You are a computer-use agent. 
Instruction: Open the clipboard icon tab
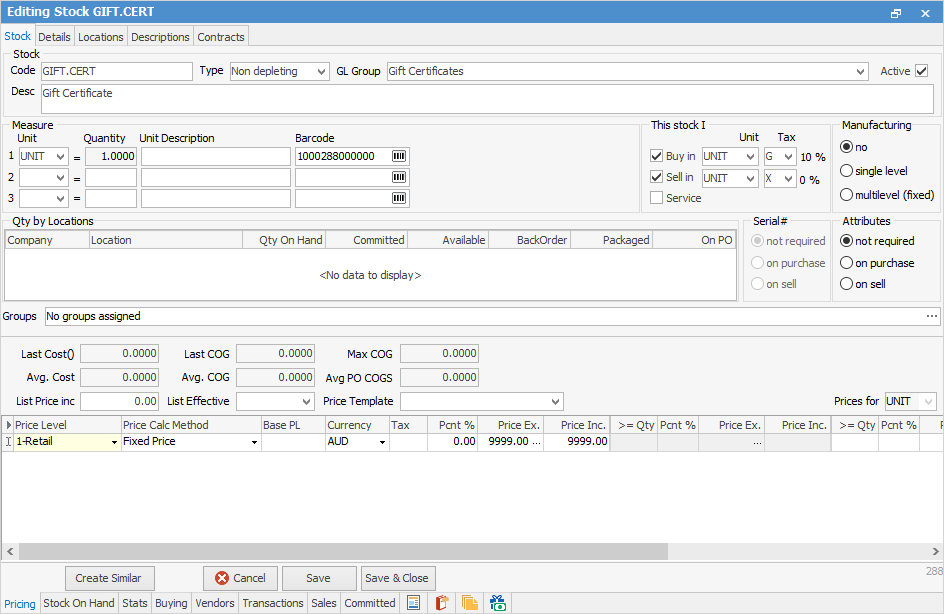441,603
